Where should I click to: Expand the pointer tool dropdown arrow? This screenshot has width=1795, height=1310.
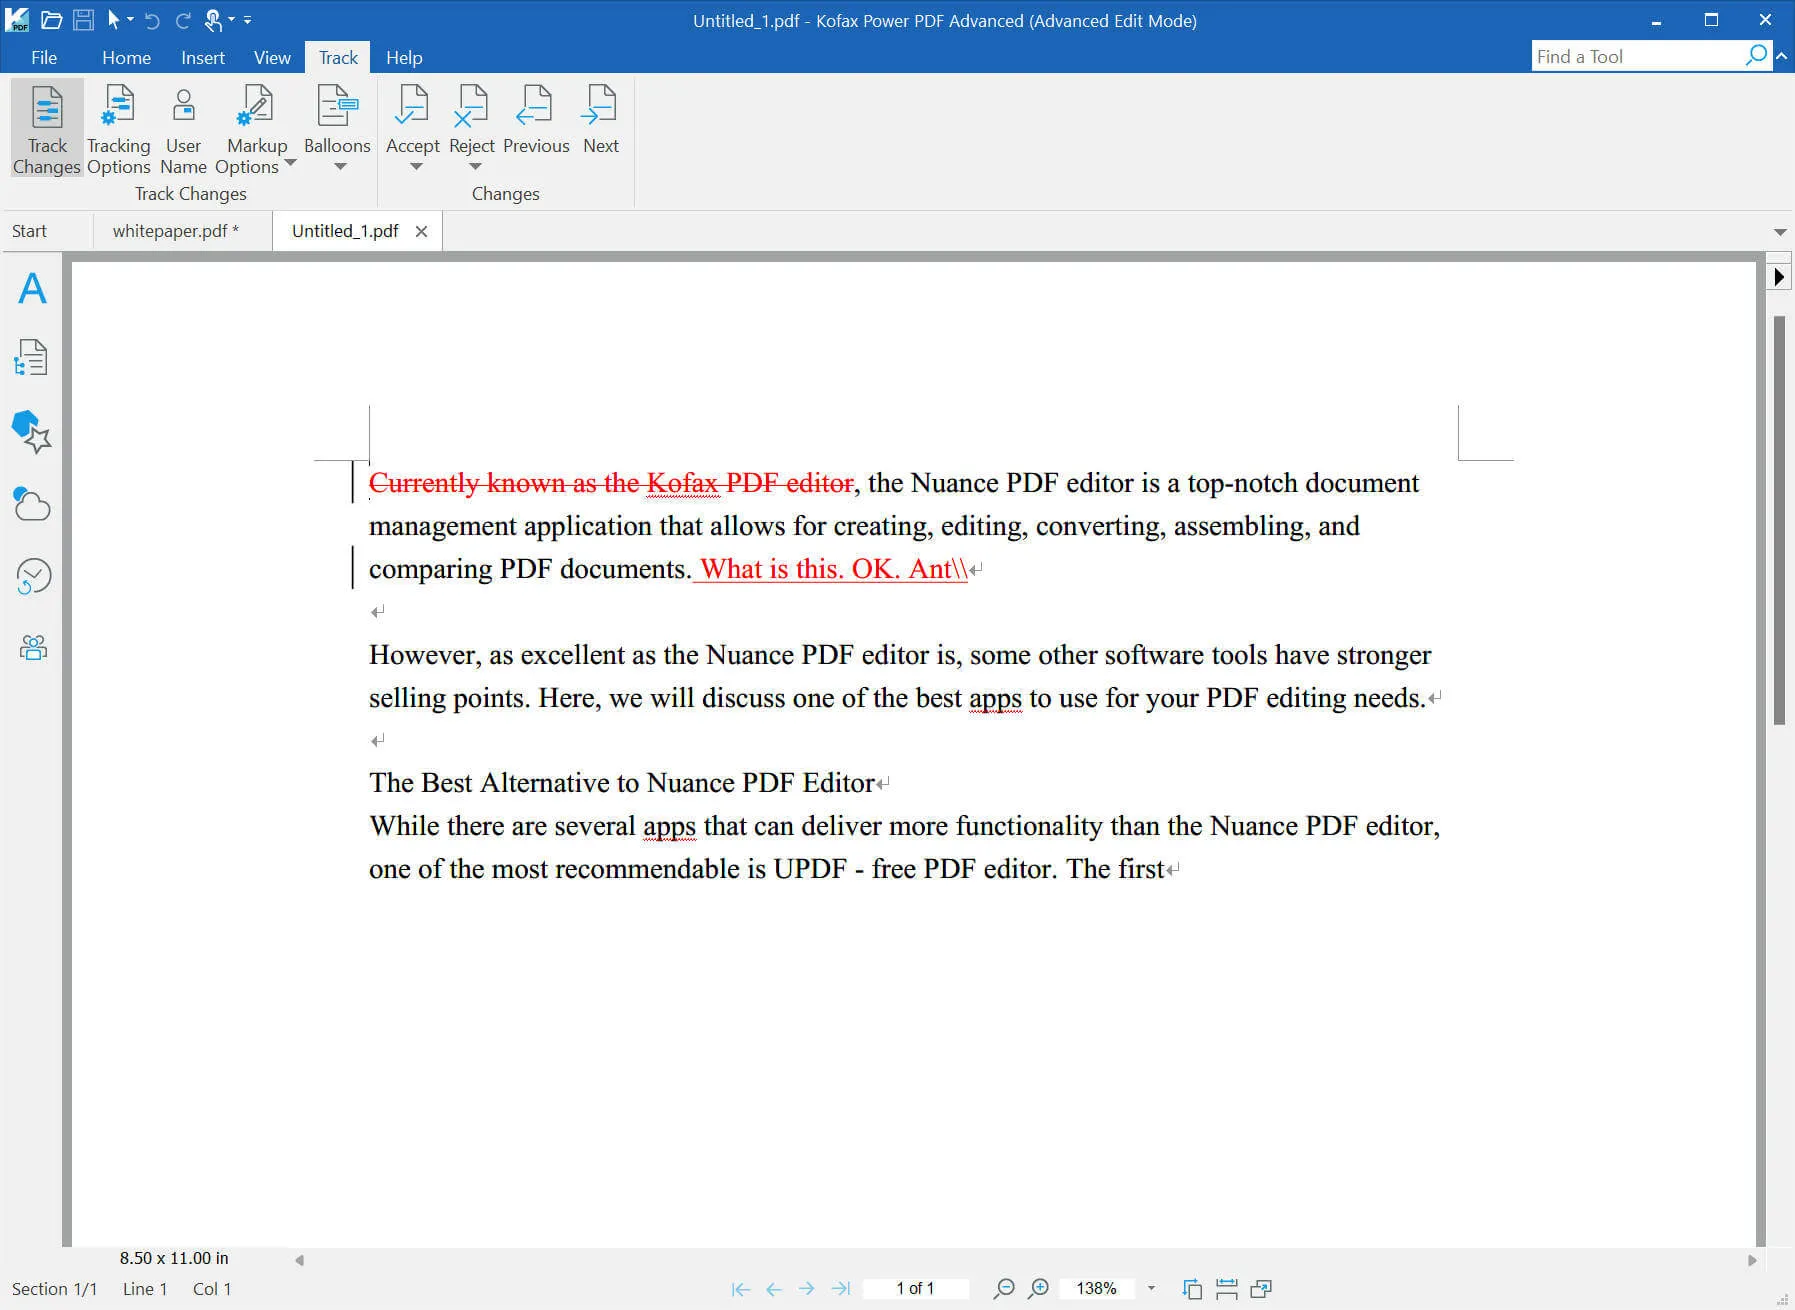point(130,20)
